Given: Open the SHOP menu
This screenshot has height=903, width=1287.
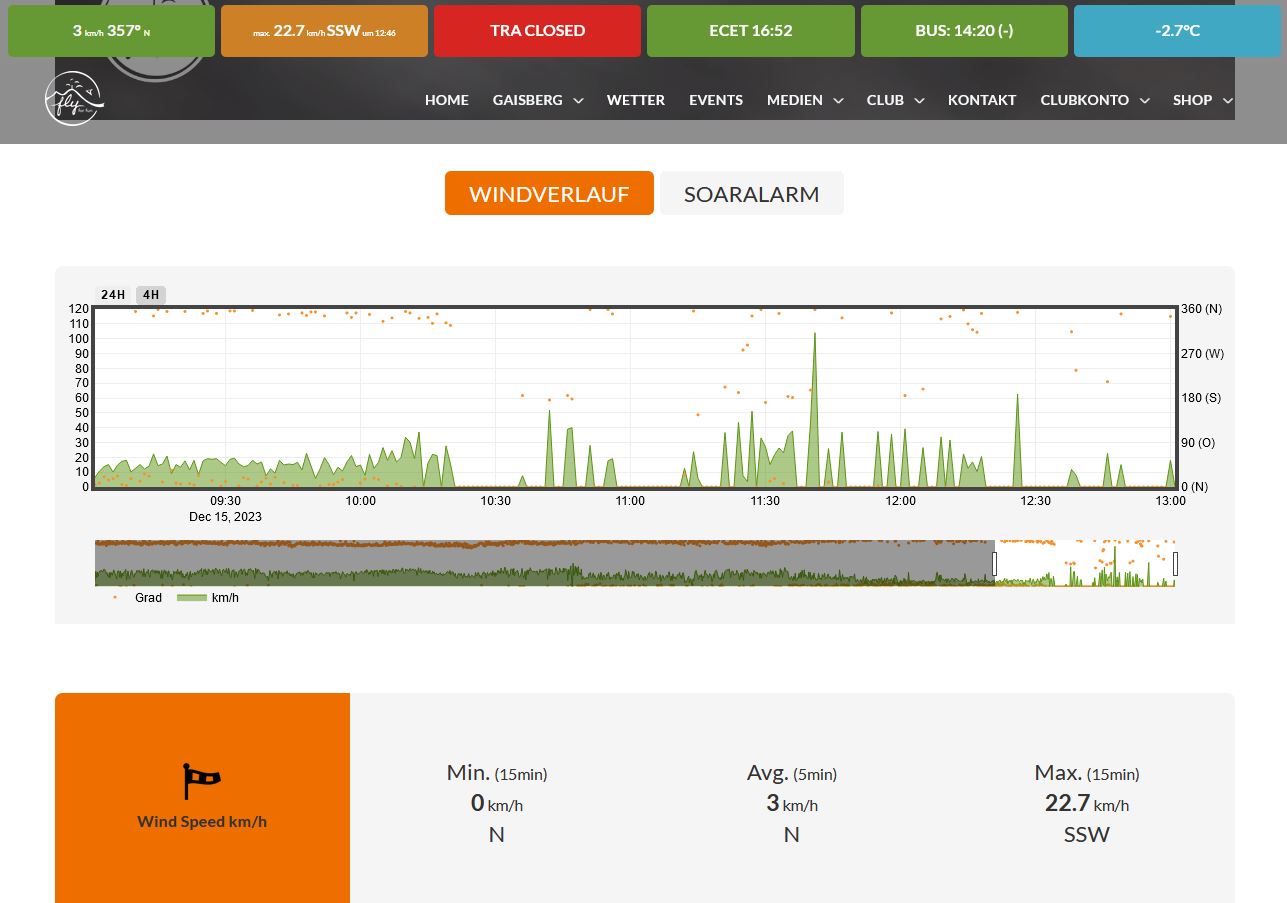Looking at the screenshot, I should pos(1192,100).
